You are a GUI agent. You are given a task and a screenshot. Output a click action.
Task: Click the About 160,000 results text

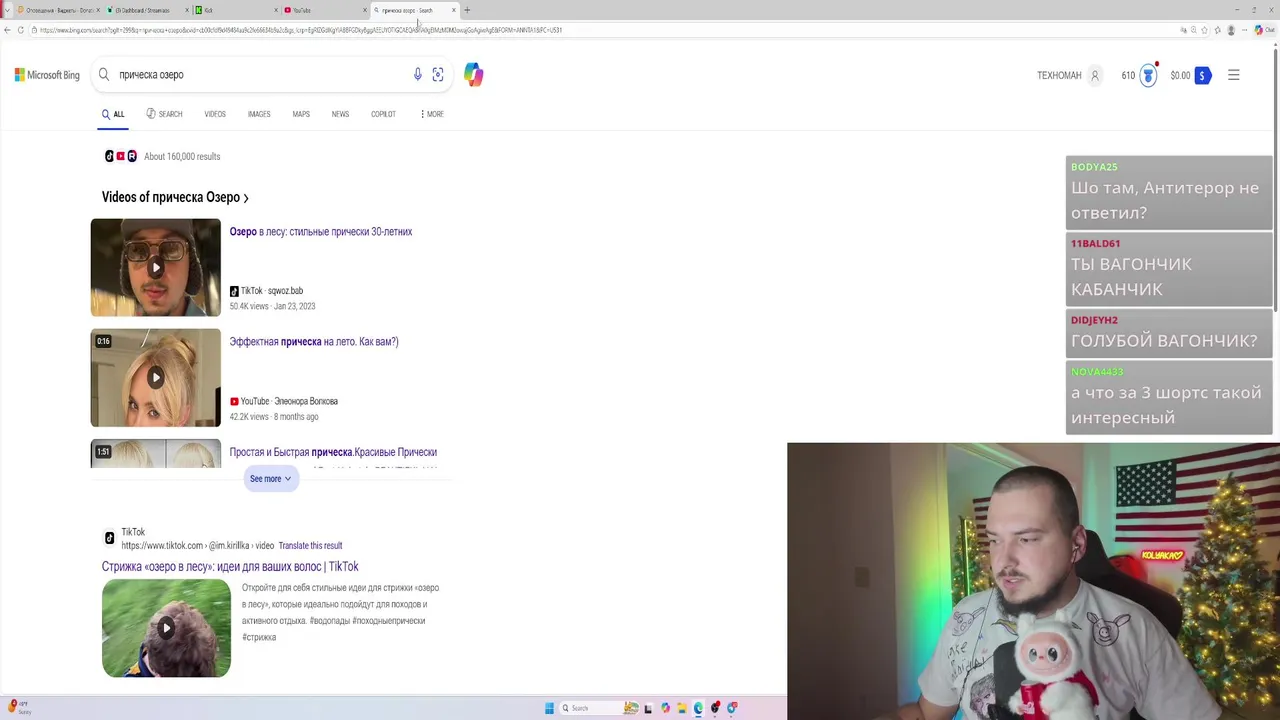(x=182, y=157)
